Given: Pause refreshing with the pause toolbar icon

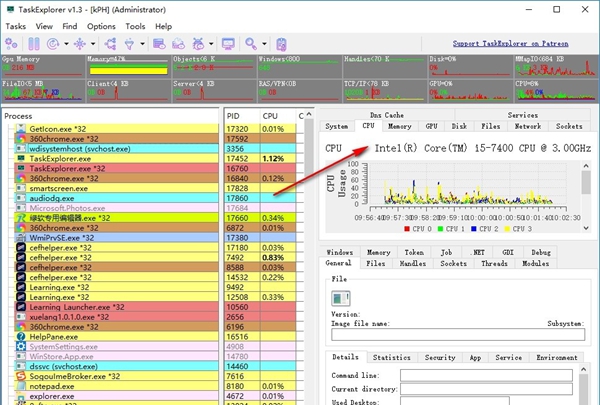Looking at the screenshot, I should point(34,44).
